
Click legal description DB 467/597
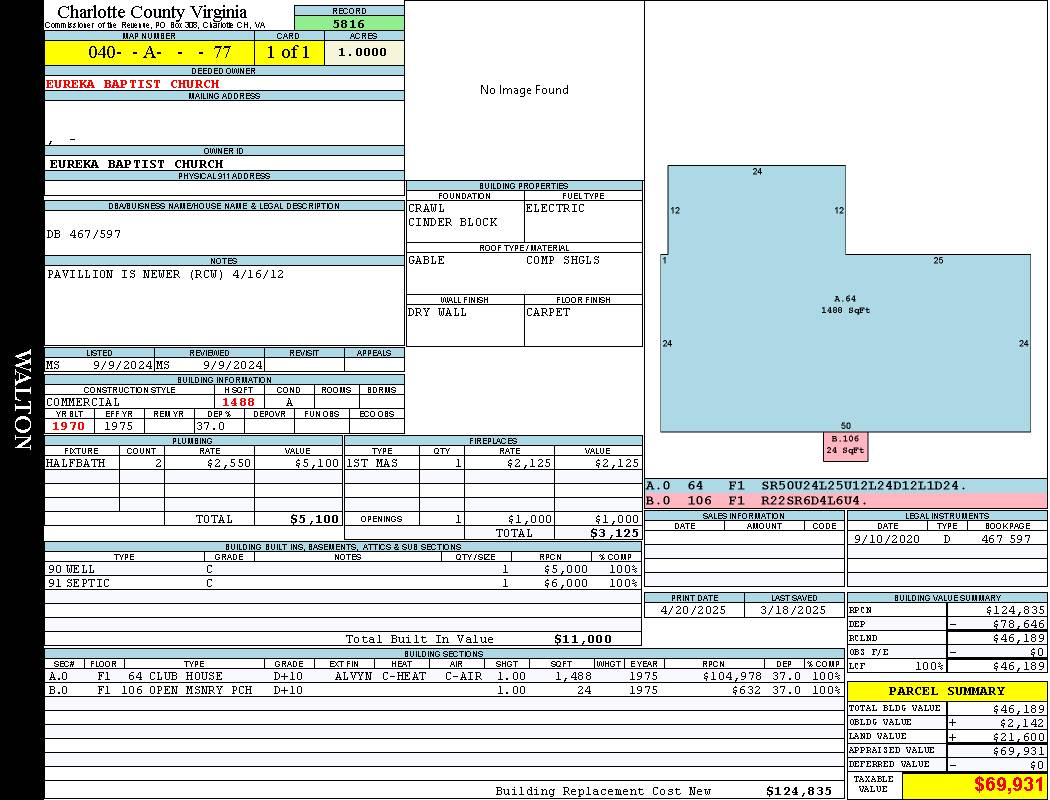[84, 234]
